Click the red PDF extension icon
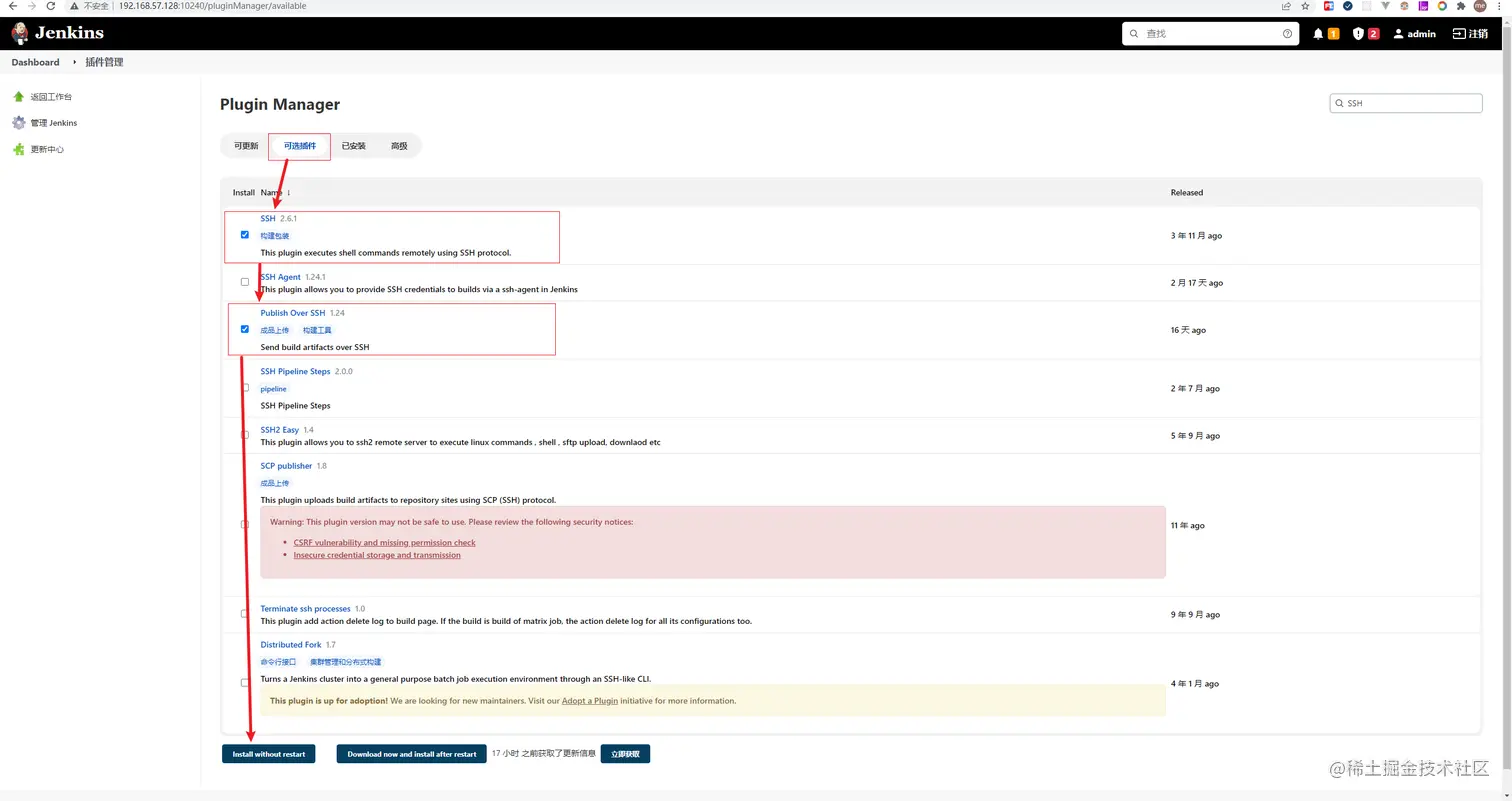 (x=1329, y=6)
